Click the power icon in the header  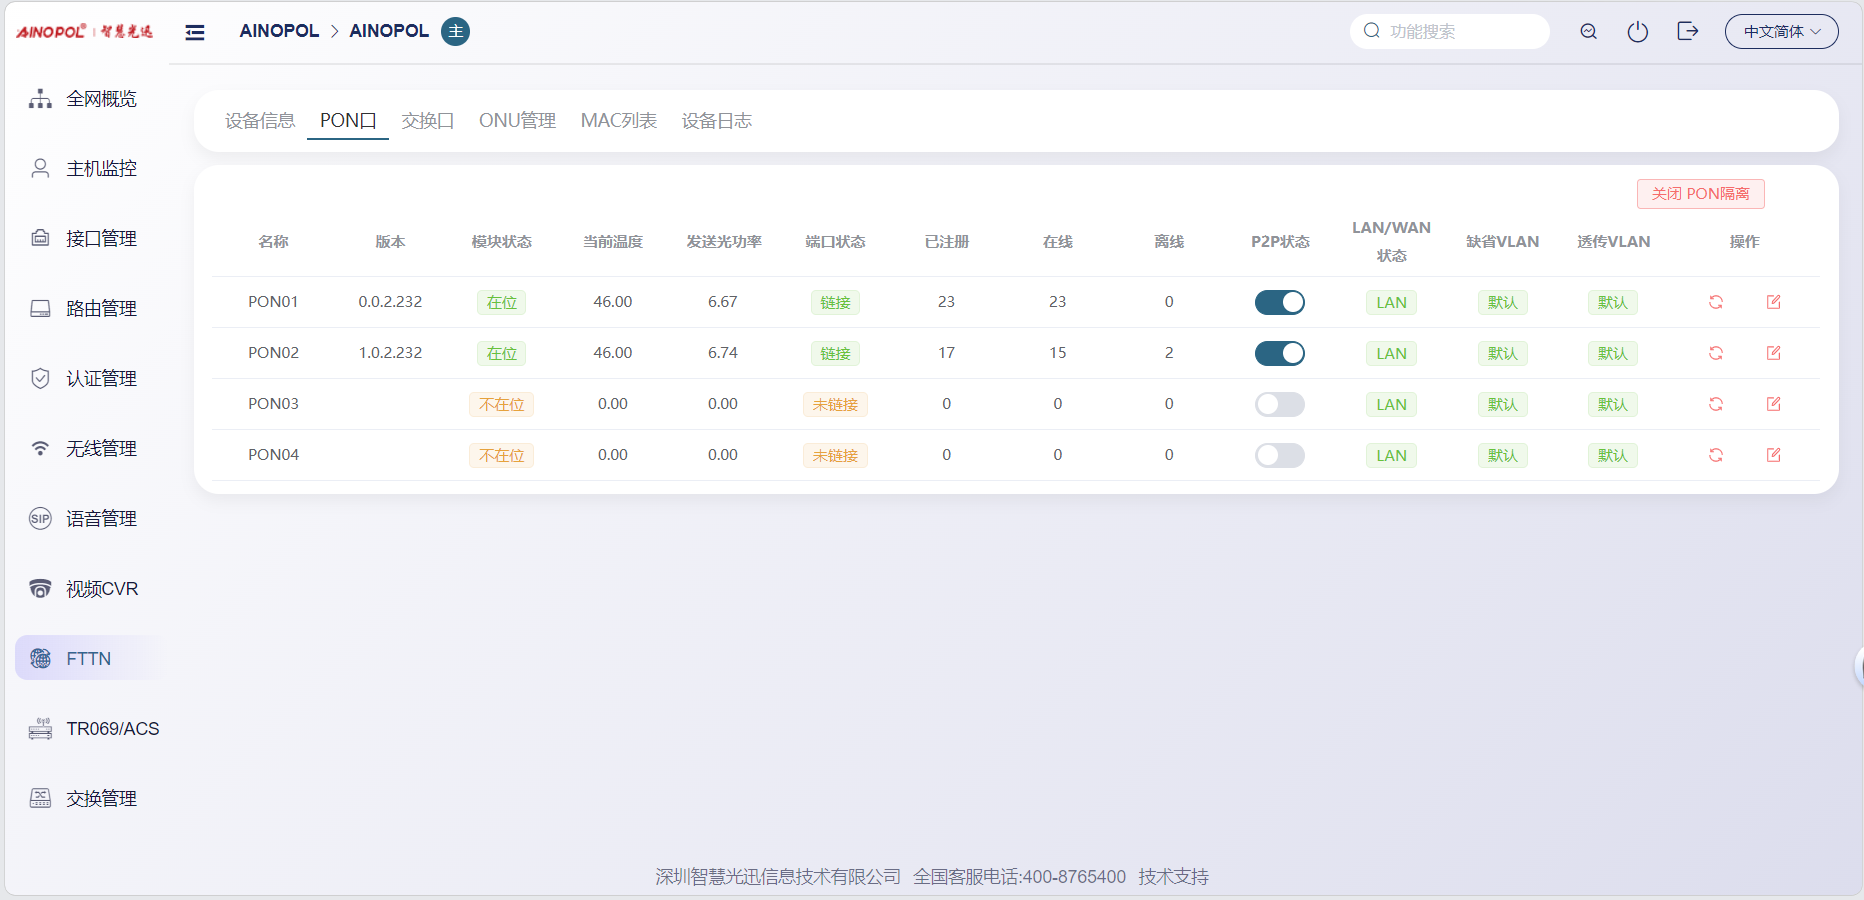(x=1637, y=32)
